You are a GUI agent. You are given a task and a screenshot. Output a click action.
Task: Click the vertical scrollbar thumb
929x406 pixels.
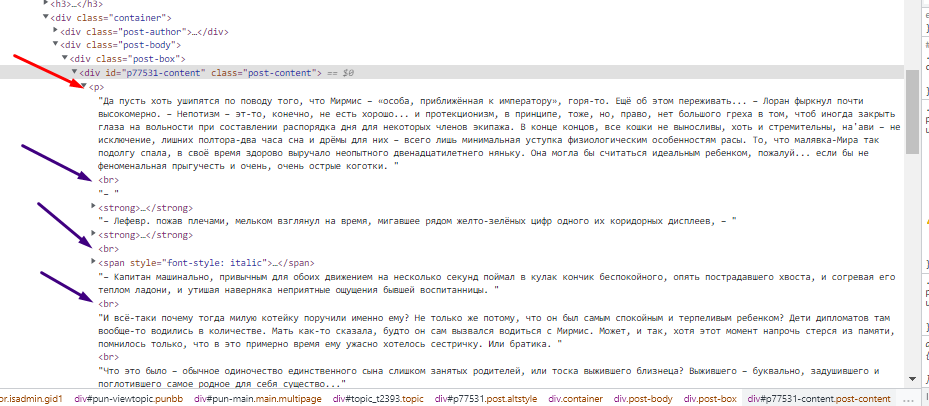click(911, 112)
